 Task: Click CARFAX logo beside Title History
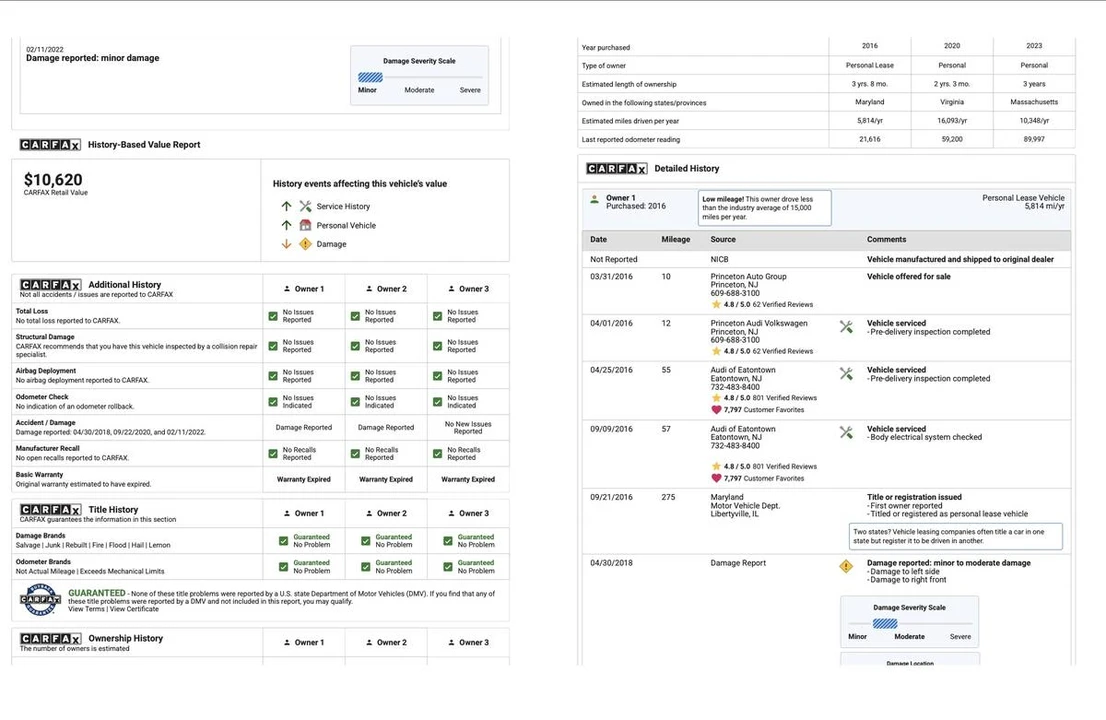click(50, 509)
